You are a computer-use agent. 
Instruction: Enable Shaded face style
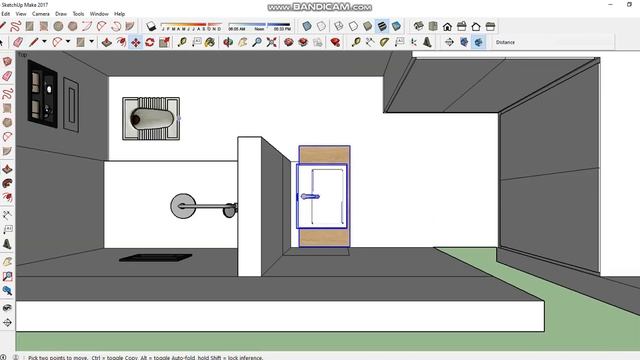[367, 27]
